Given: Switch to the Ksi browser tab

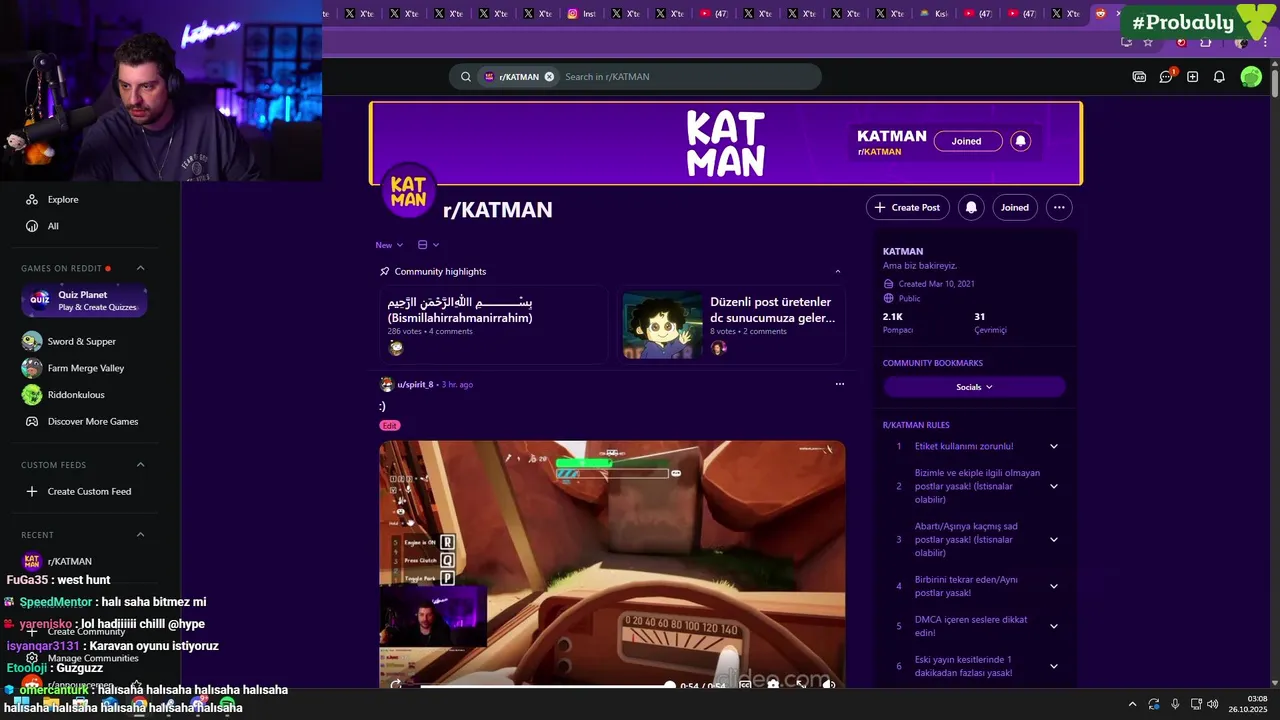Looking at the screenshot, I should click(934, 14).
